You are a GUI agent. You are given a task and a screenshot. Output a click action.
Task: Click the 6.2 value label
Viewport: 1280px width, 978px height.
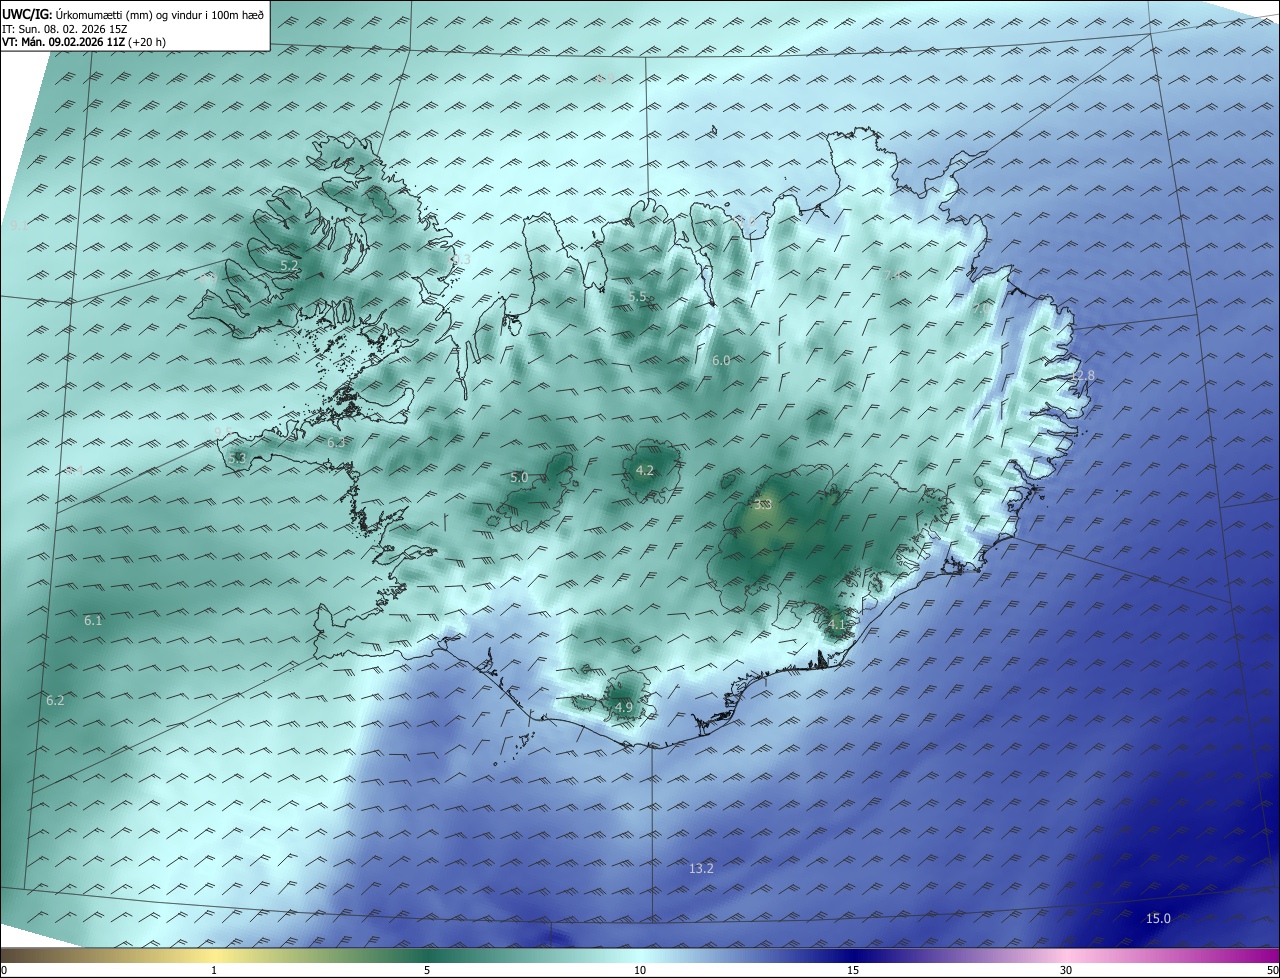coord(55,701)
